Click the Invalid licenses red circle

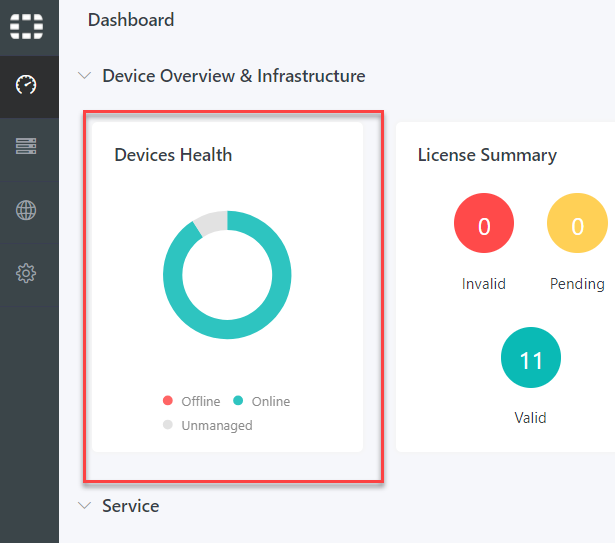[x=484, y=223]
